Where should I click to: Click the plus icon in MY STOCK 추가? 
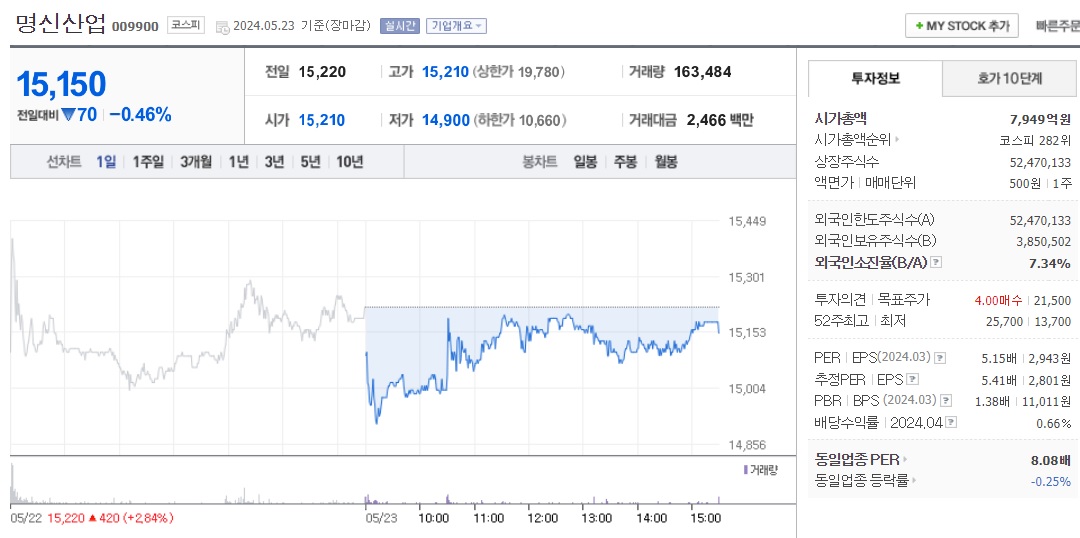[x=919, y=26]
